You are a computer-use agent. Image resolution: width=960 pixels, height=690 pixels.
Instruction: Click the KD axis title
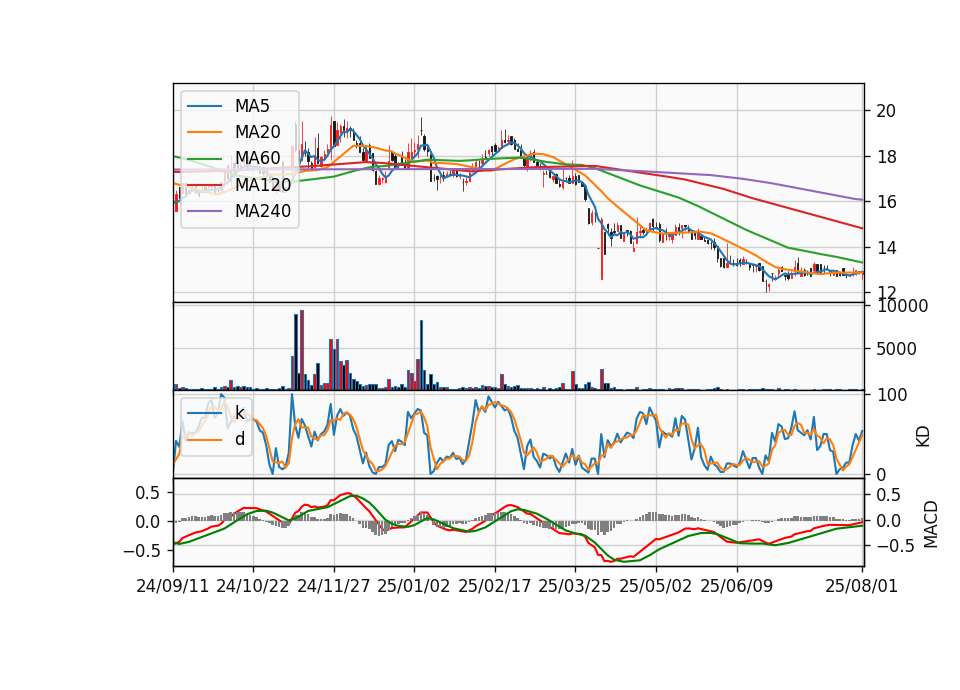tap(923, 436)
